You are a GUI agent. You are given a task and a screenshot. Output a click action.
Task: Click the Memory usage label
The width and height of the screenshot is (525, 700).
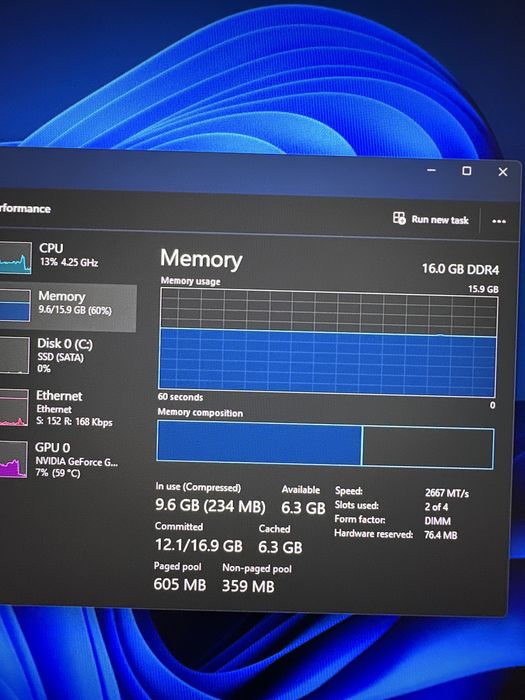(191, 281)
